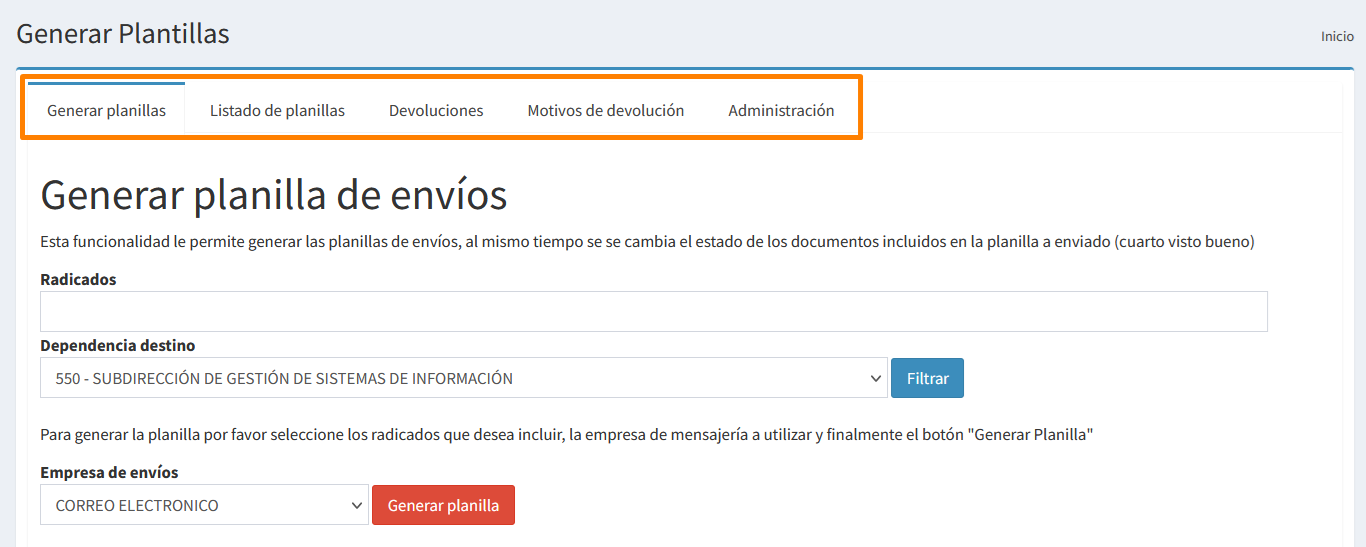Image resolution: width=1366 pixels, height=547 pixels.
Task: Click the blue Filtrar button
Action: [x=927, y=378]
